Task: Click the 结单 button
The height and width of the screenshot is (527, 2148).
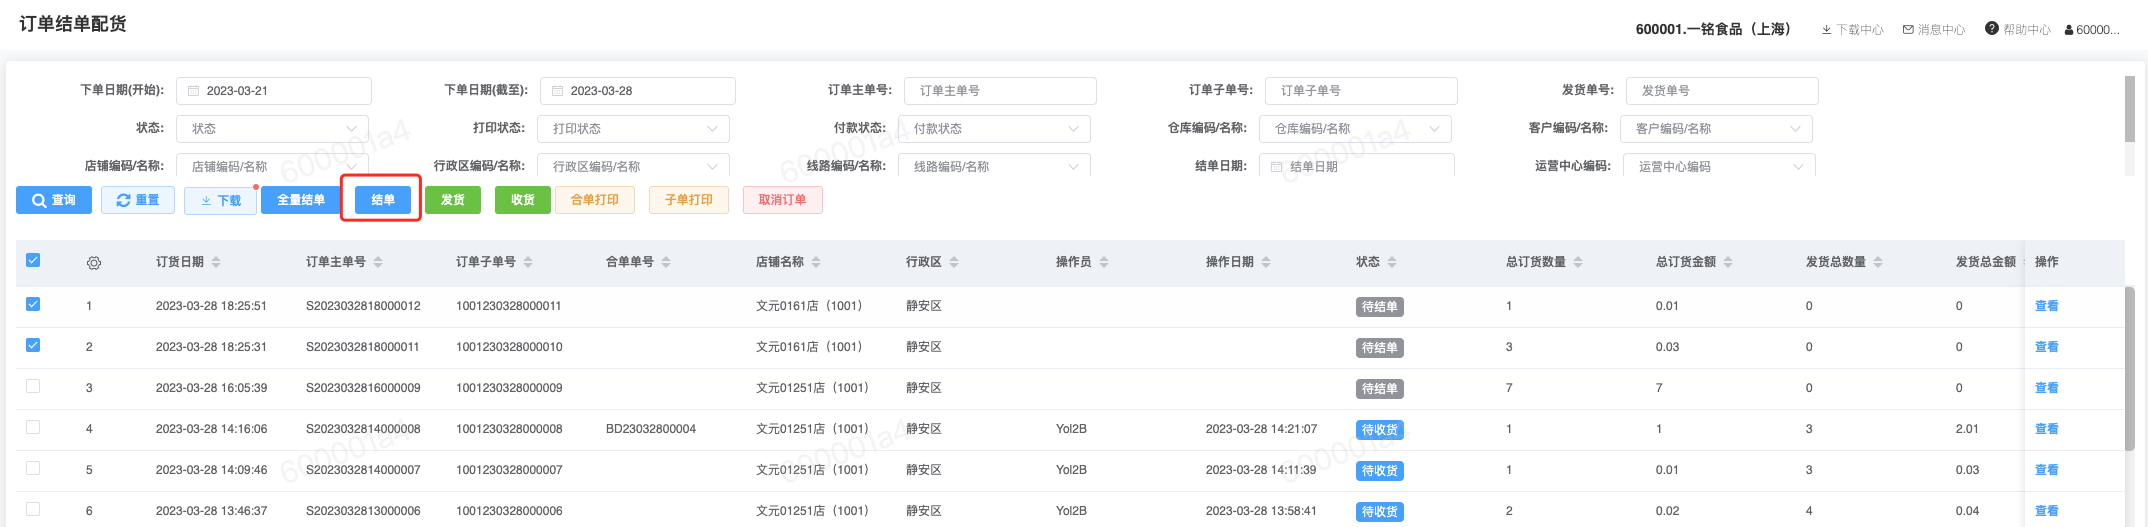Action: [382, 200]
